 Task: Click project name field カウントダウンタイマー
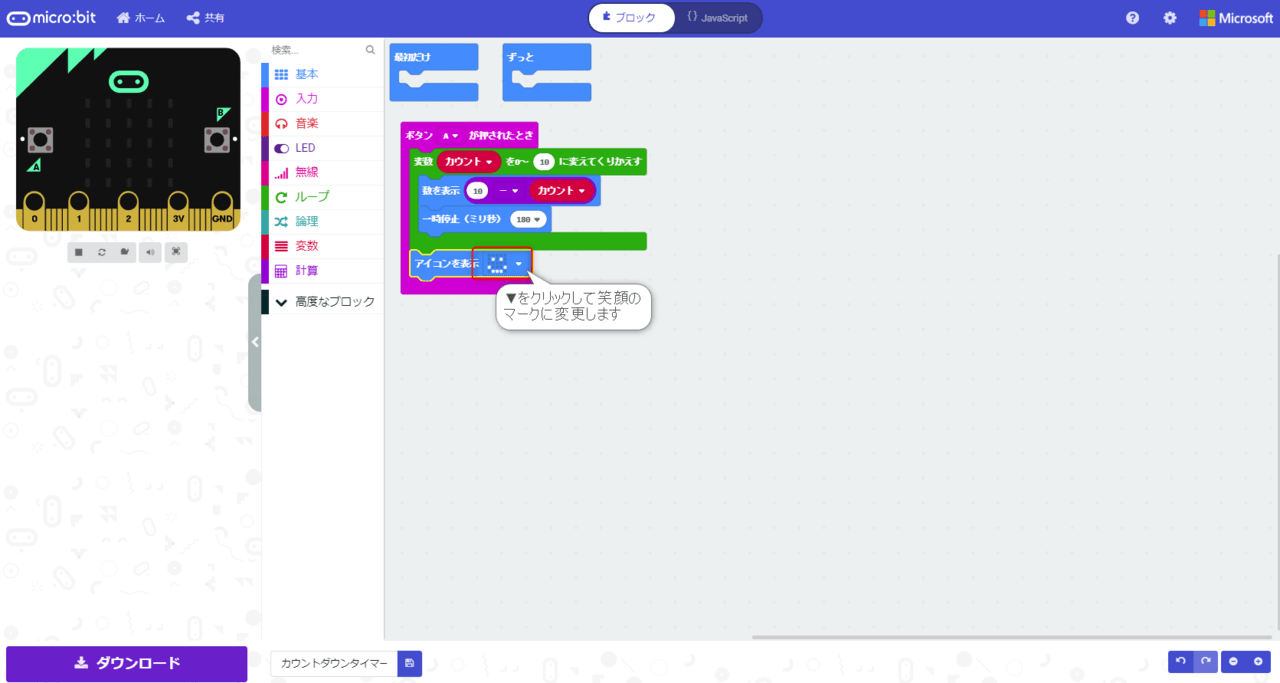334,663
